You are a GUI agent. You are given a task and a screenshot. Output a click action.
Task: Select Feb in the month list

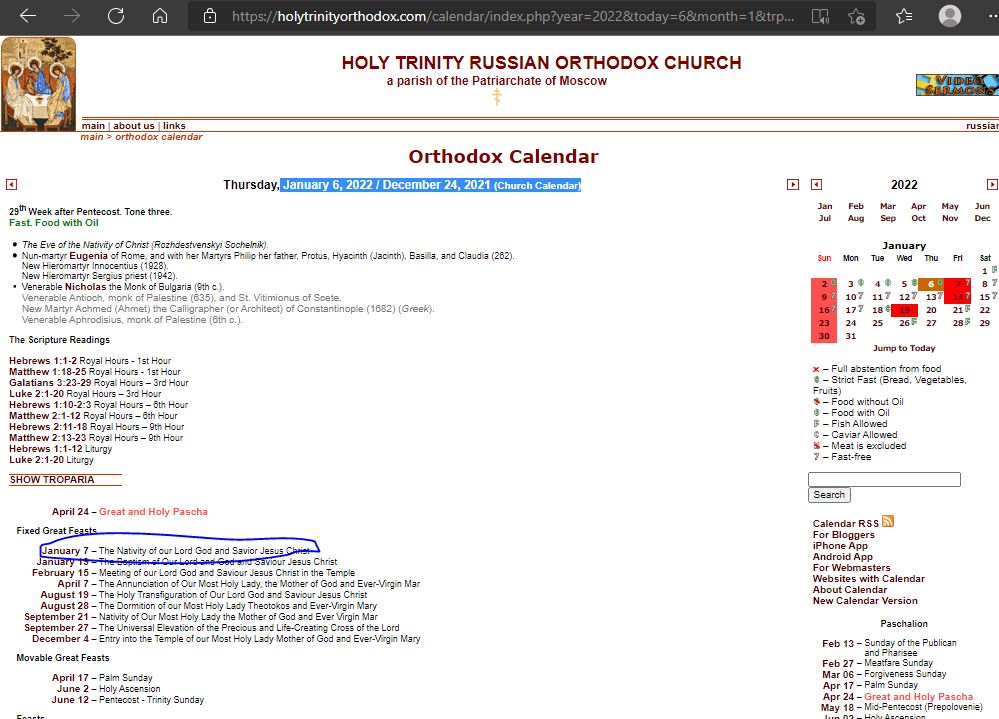tap(856, 206)
